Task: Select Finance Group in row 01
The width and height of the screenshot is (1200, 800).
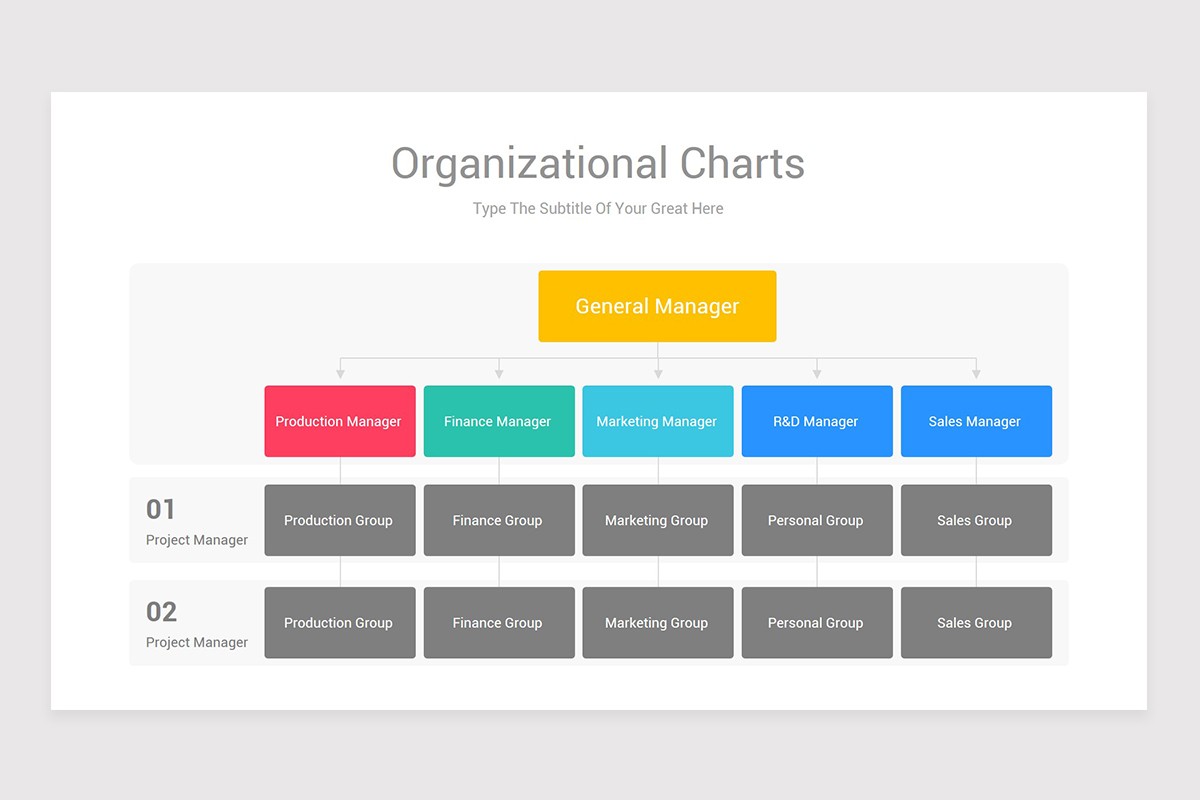Action: (x=498, y=520)
